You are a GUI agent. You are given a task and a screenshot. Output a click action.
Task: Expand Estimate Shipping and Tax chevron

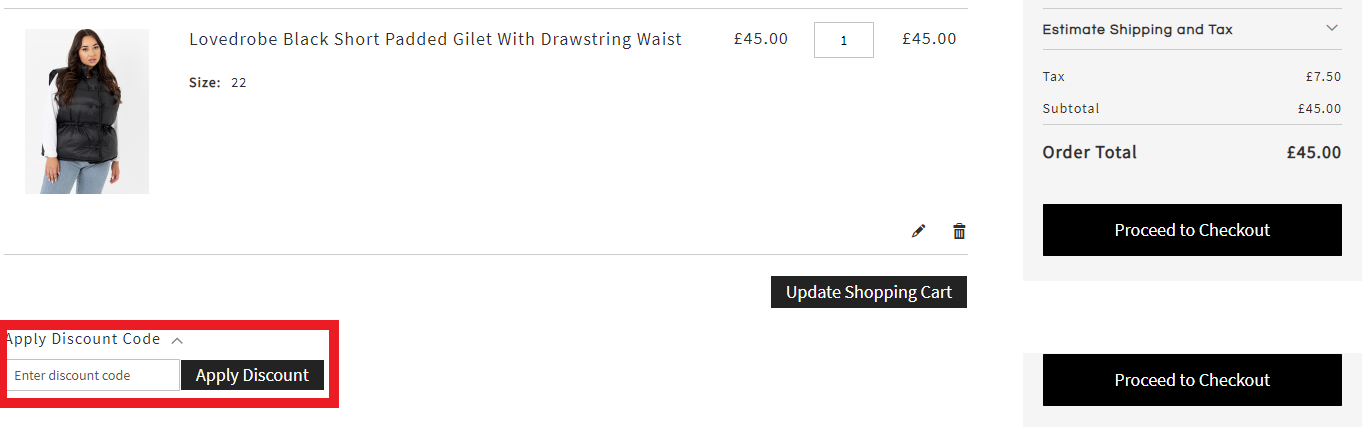(1331, 28)
